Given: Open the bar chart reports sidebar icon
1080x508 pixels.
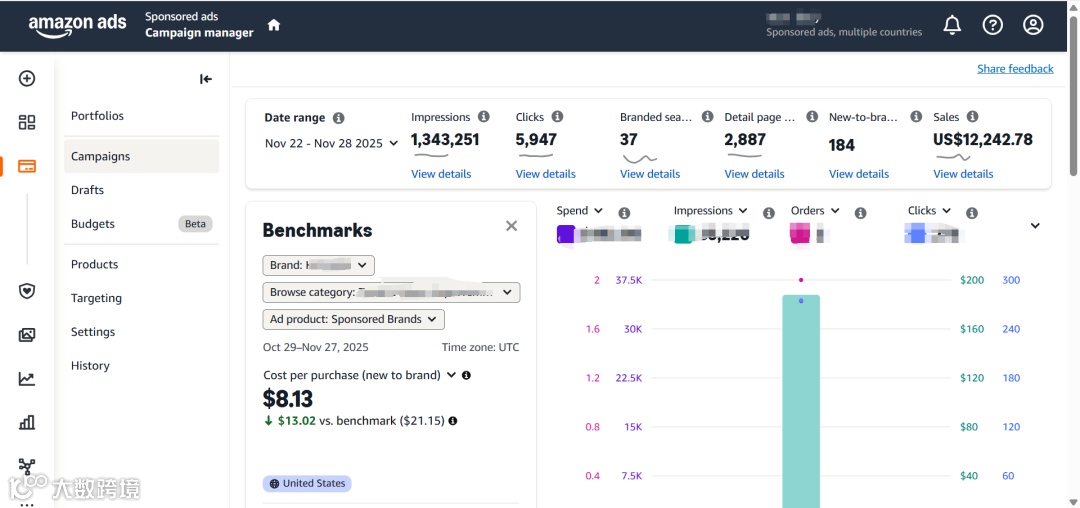Looking at the screenshot, I should (x=27, y=422).
